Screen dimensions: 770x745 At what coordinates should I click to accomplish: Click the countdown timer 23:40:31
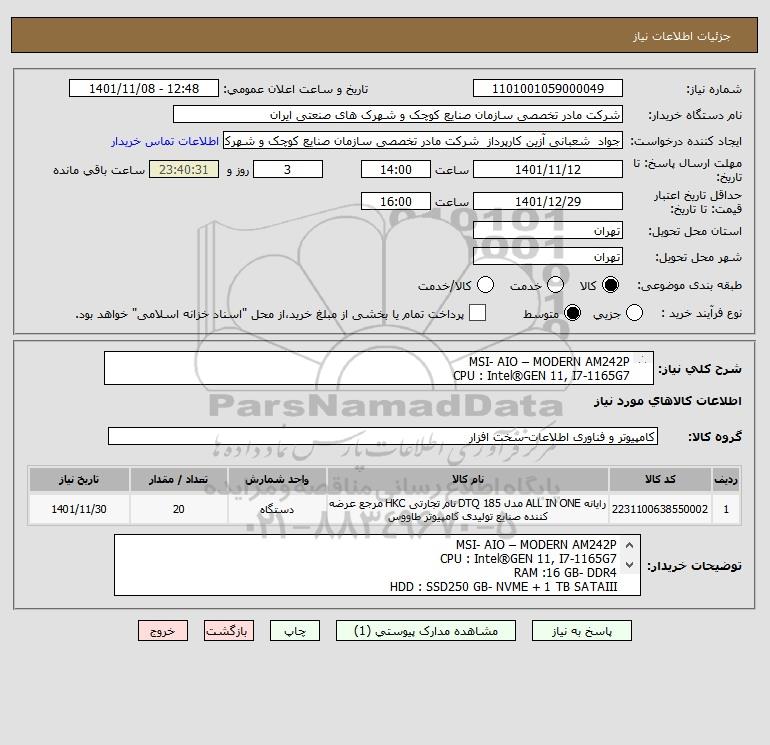[x=184, y=169]
